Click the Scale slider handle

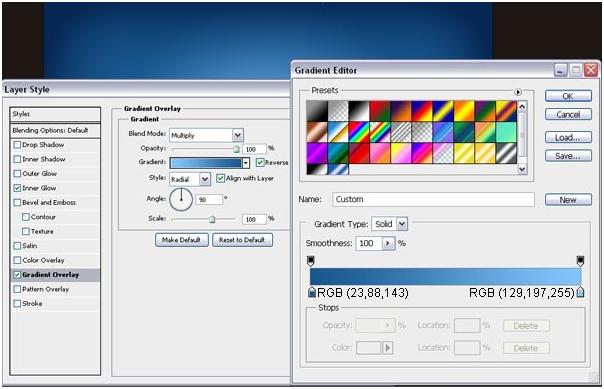click(212, 219)
